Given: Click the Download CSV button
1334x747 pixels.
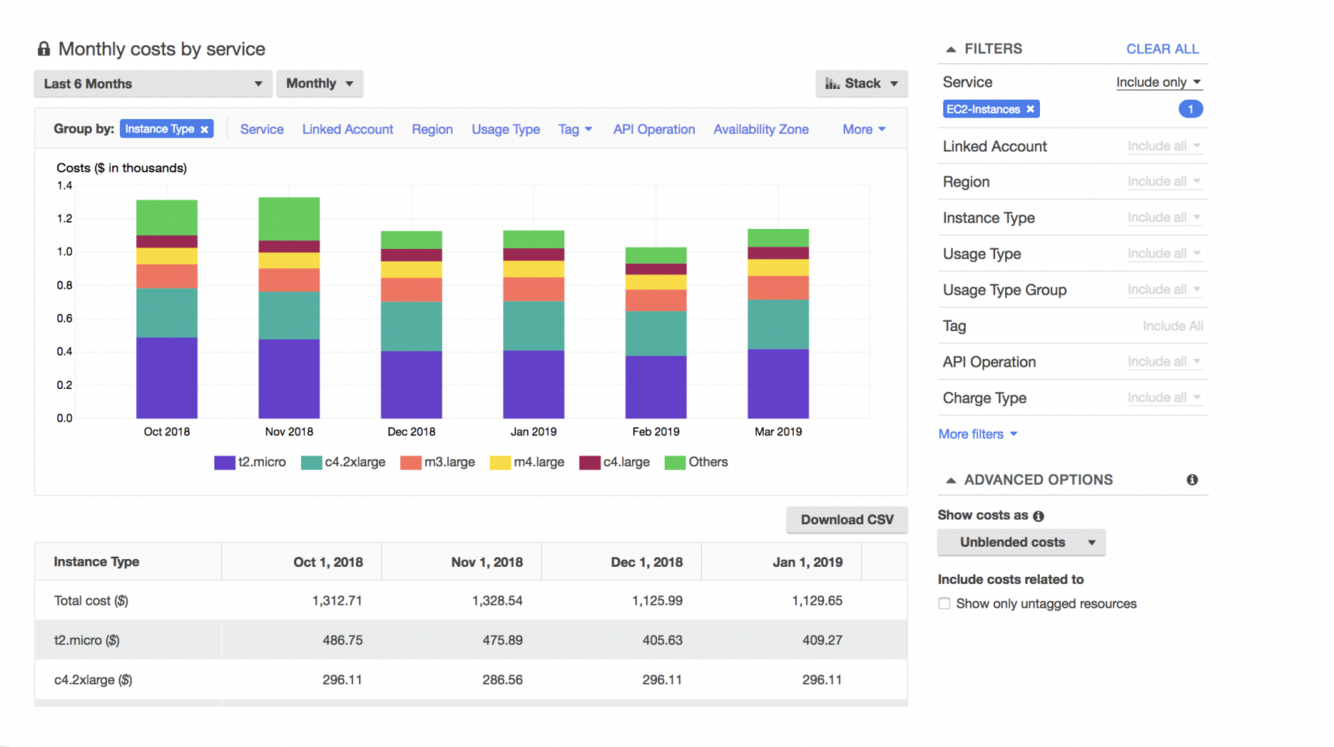Looking at the screenshot, I should pyautogui.click(x=847, y=520).
